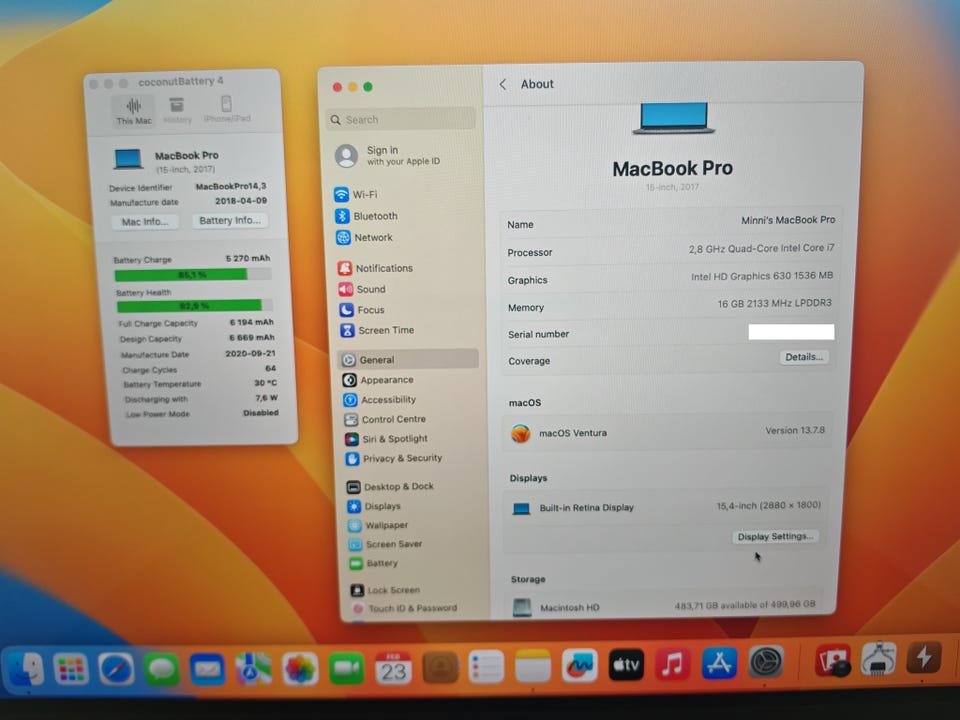Click the macOS Ventura row
The width and height of the screenshot is (960, 720).
(x=668, y=432)
